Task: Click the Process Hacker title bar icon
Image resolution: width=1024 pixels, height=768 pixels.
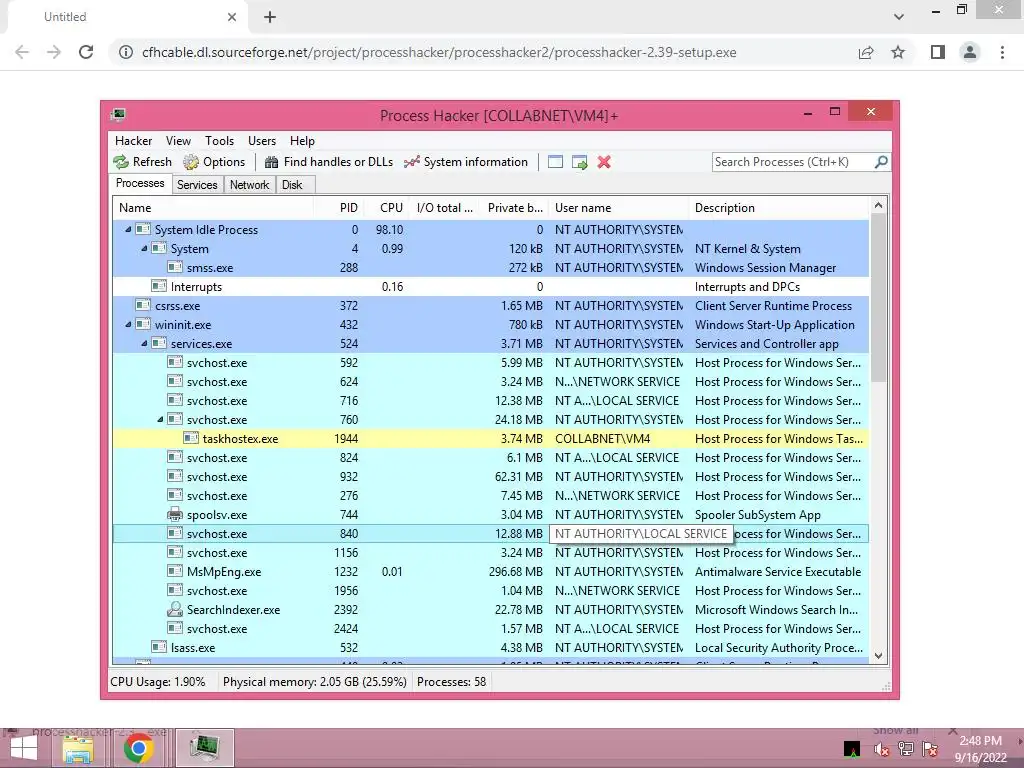Action: tap(118, 115)
